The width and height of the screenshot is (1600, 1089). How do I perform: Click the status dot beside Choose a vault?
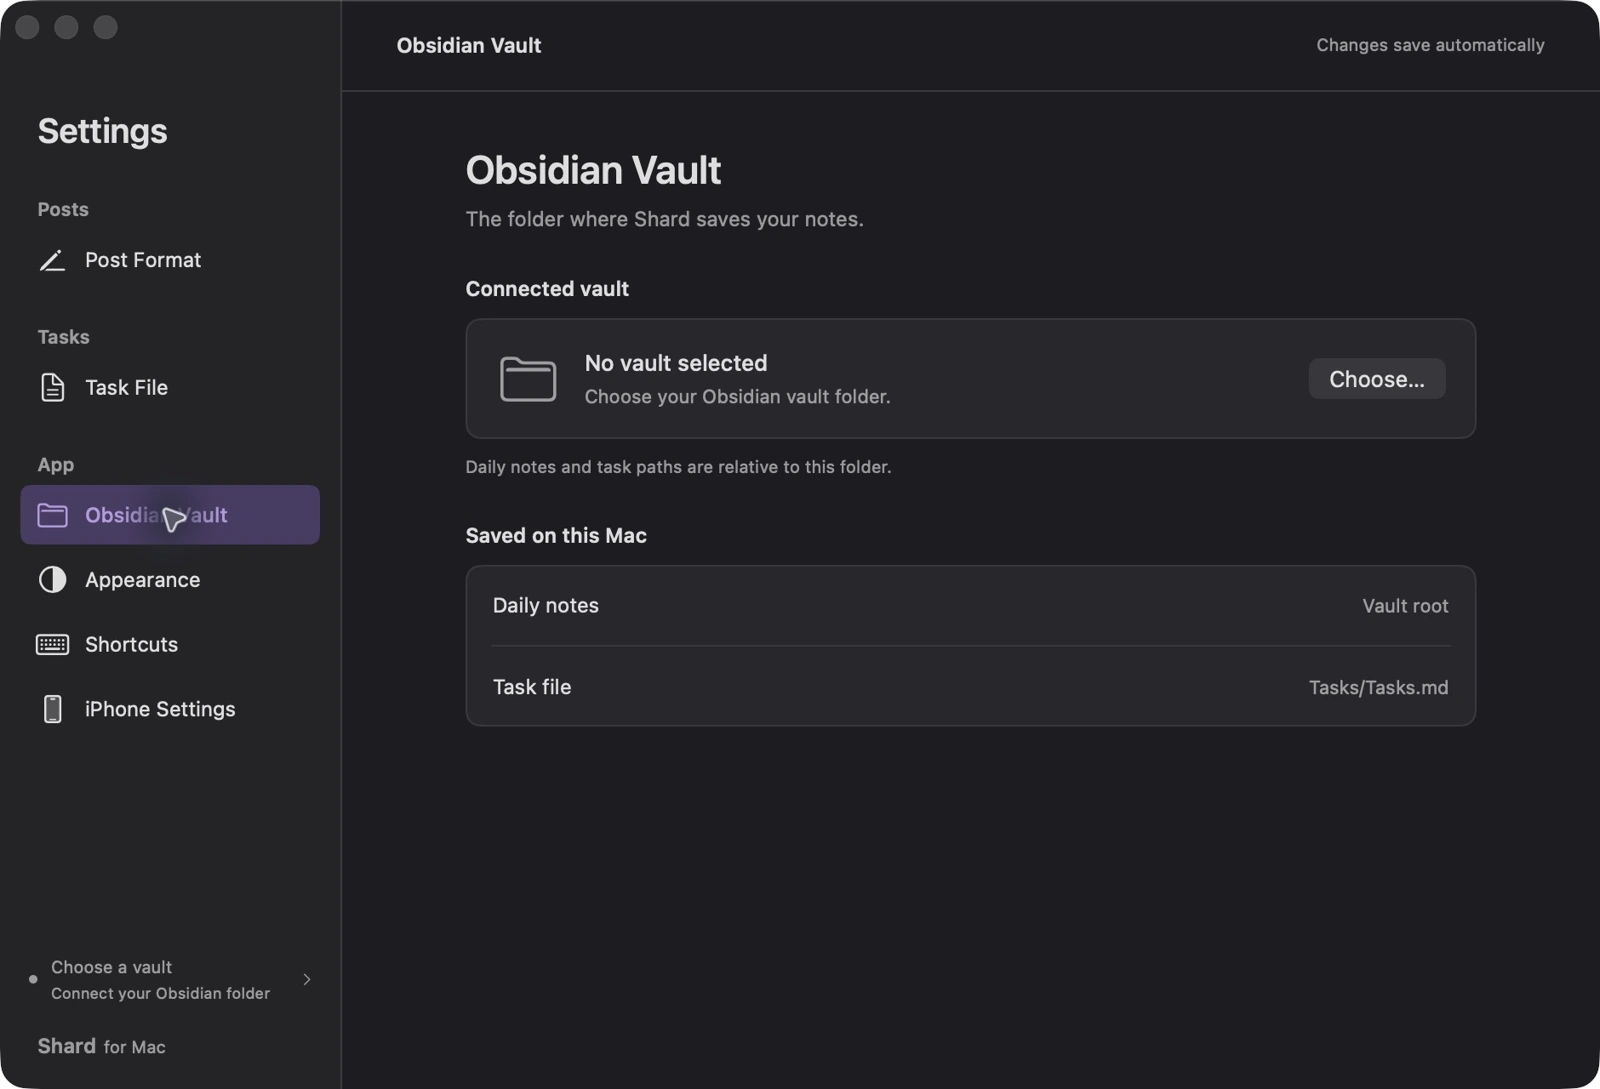[x=33, y=980]
